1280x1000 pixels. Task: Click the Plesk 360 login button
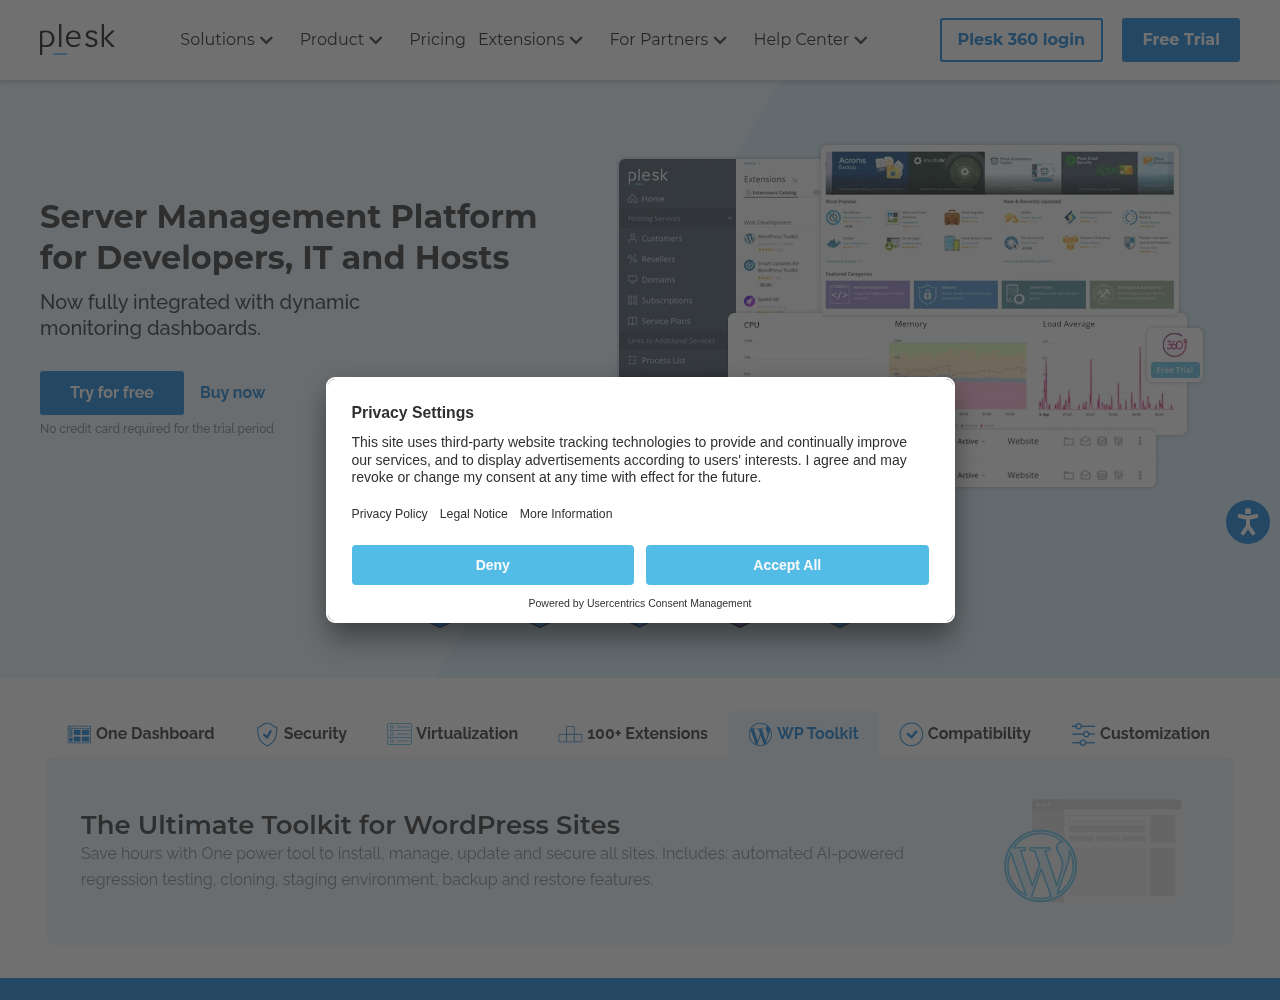click(x=1021, y=40)
